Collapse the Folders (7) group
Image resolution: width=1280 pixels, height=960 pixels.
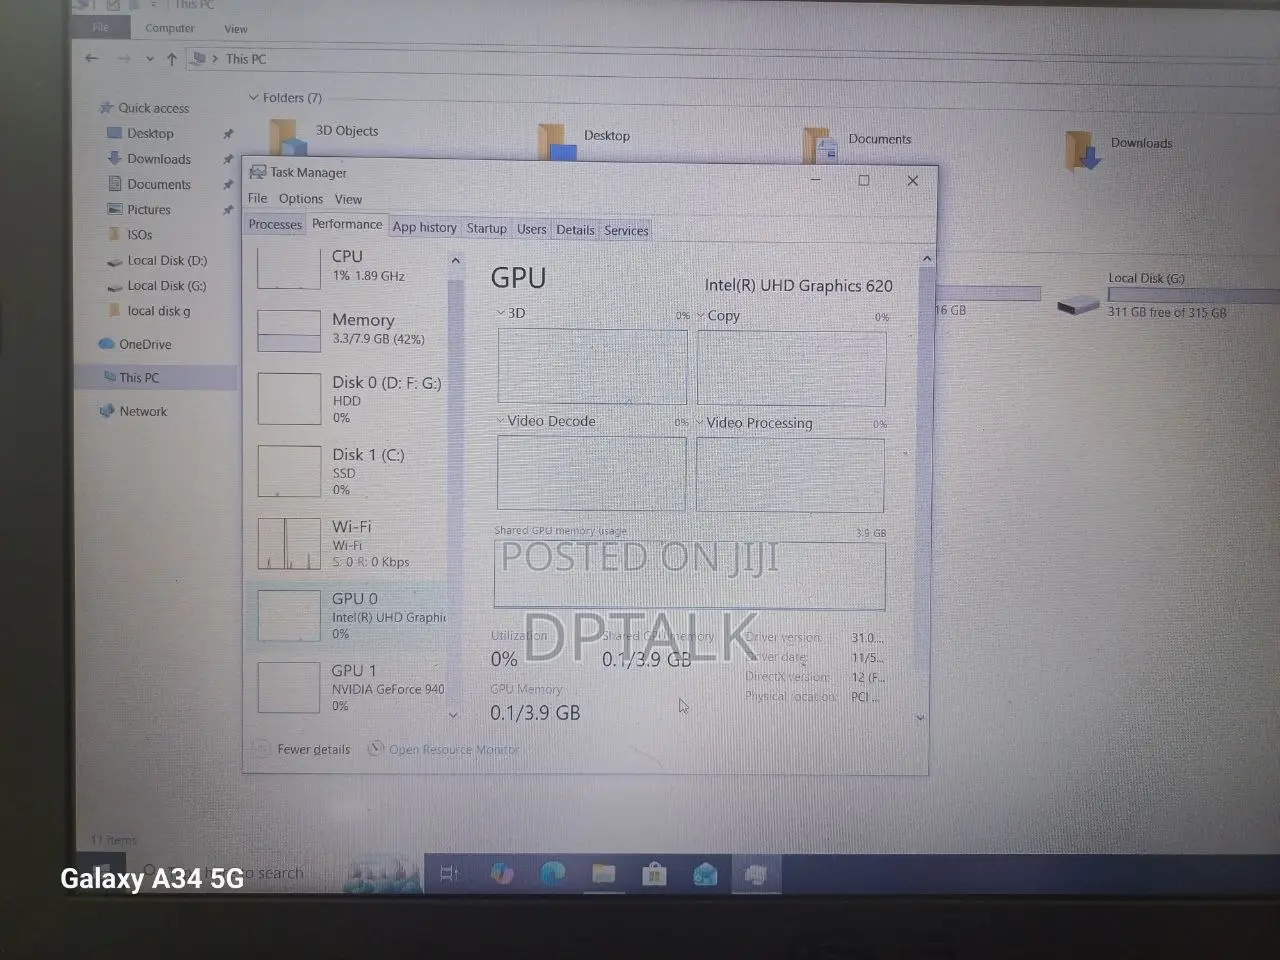(x=253, y=97)
